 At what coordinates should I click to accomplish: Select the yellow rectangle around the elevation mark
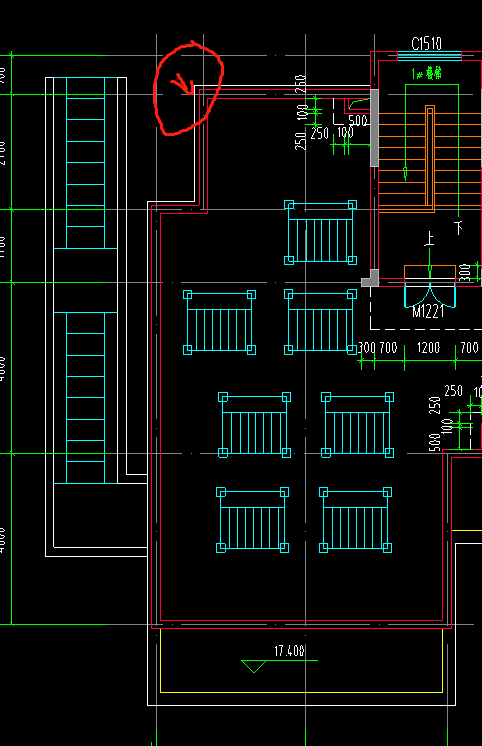302,660
